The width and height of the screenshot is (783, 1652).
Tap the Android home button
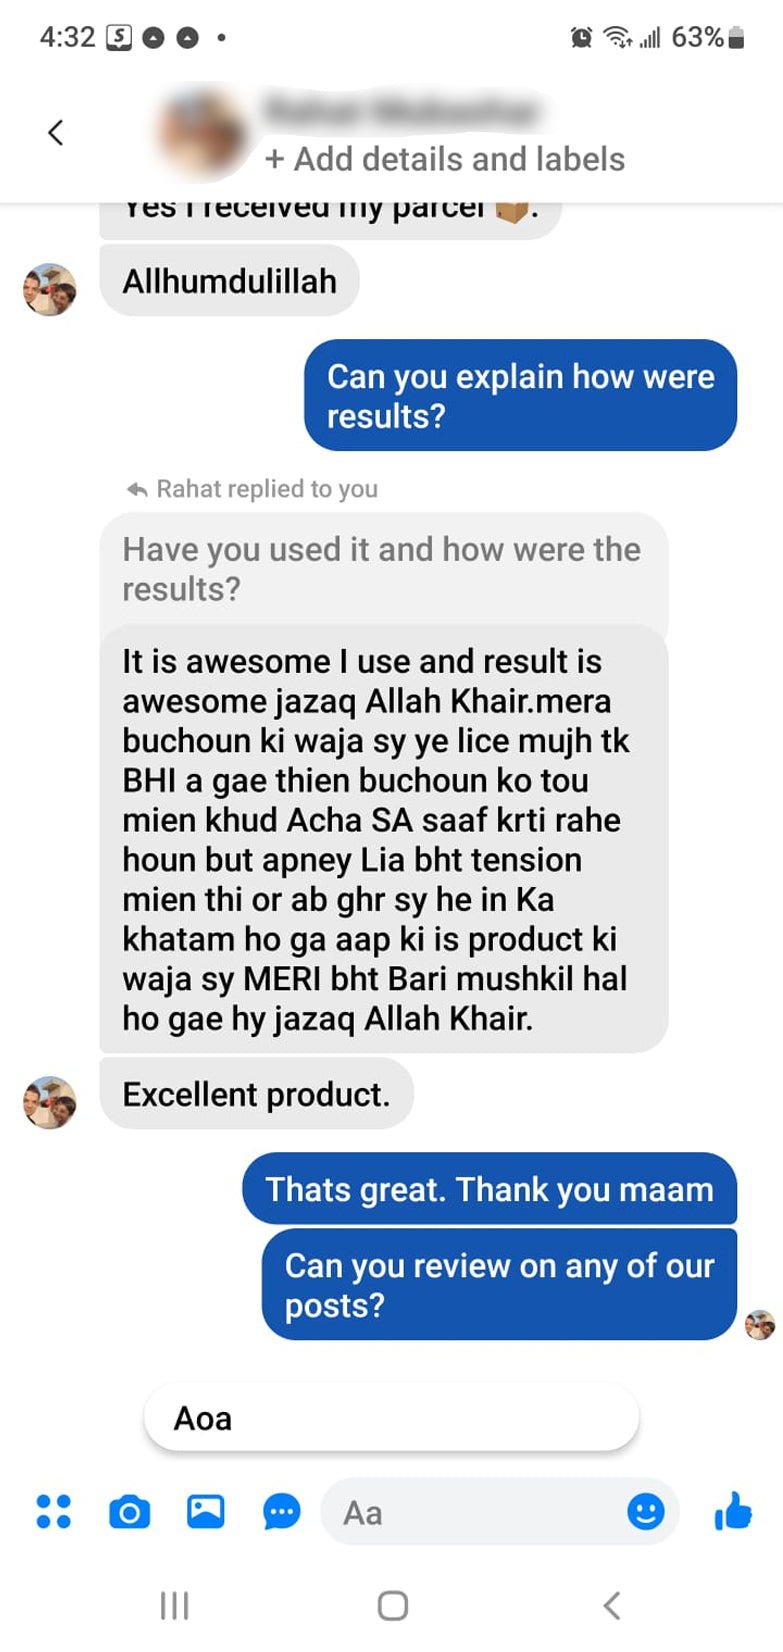392,1605
